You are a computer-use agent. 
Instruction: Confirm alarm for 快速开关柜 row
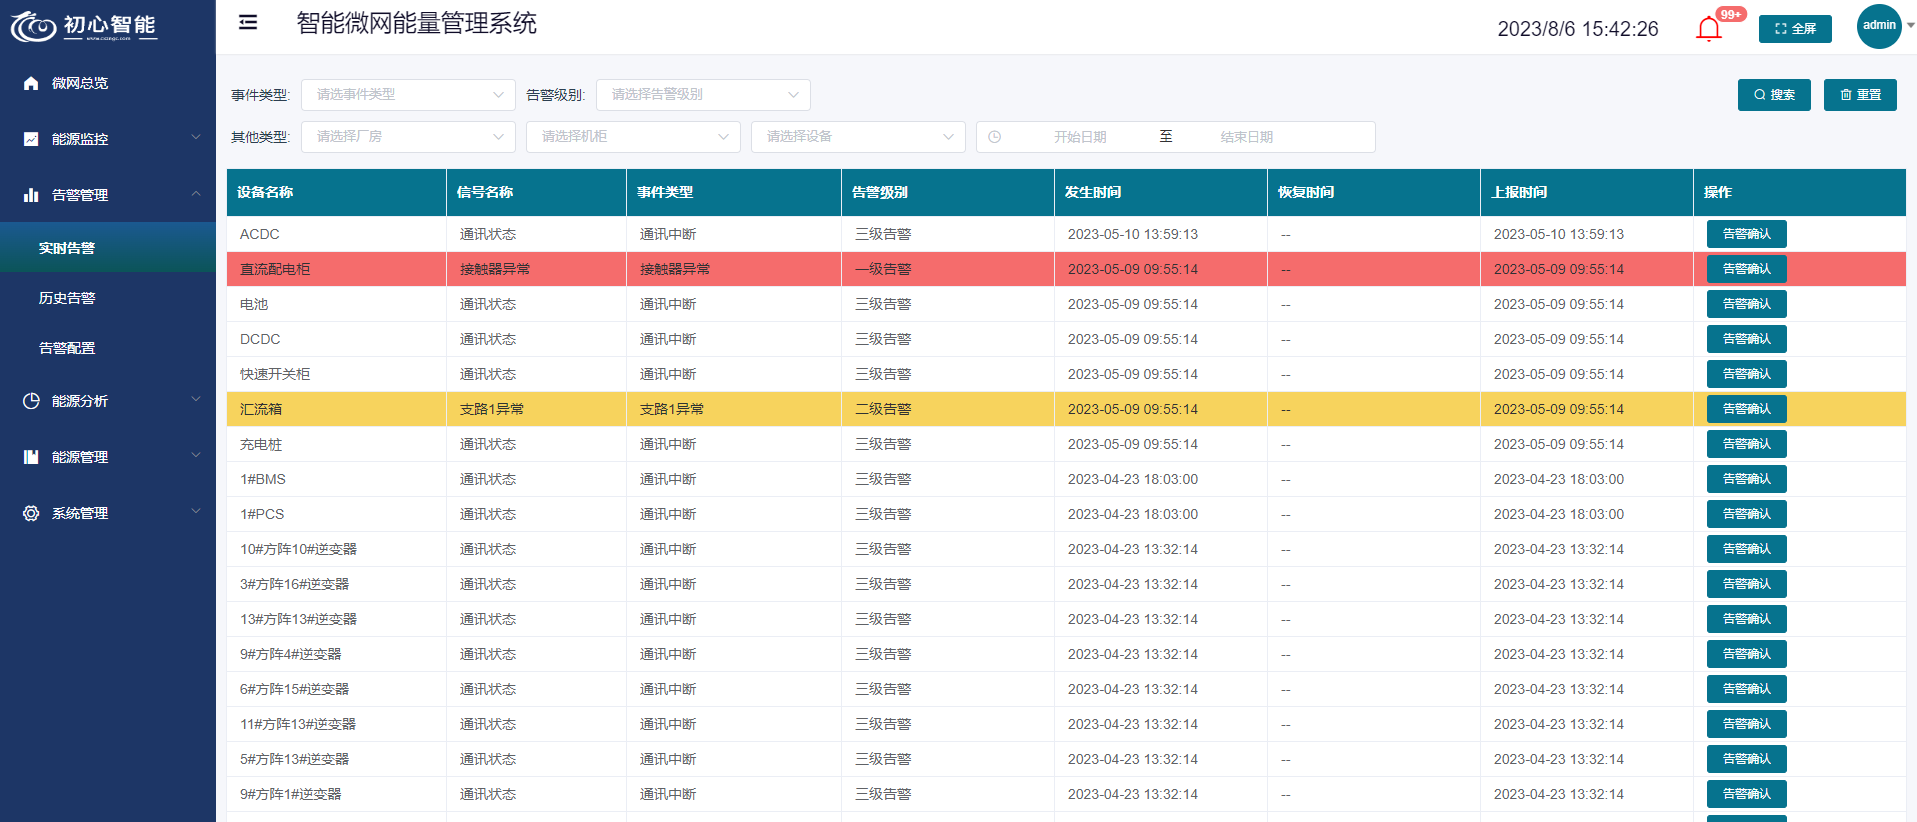click(x=1746, y=374)
